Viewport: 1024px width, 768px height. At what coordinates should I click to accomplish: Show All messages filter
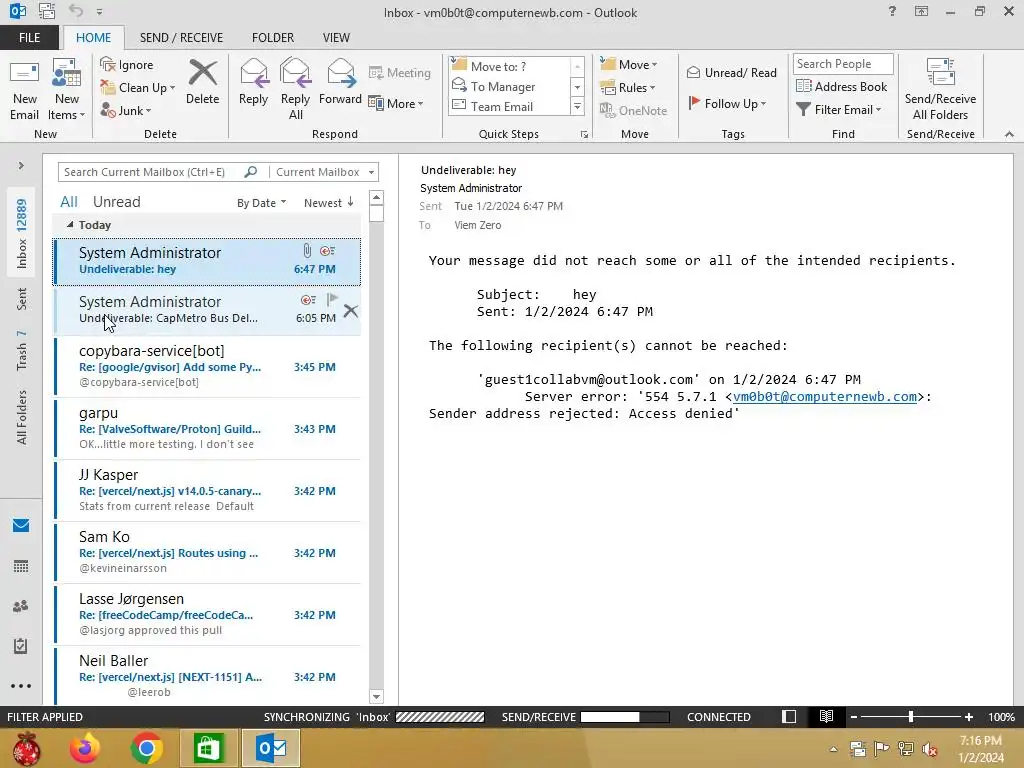pyautogui.click(x=69, y=202)
